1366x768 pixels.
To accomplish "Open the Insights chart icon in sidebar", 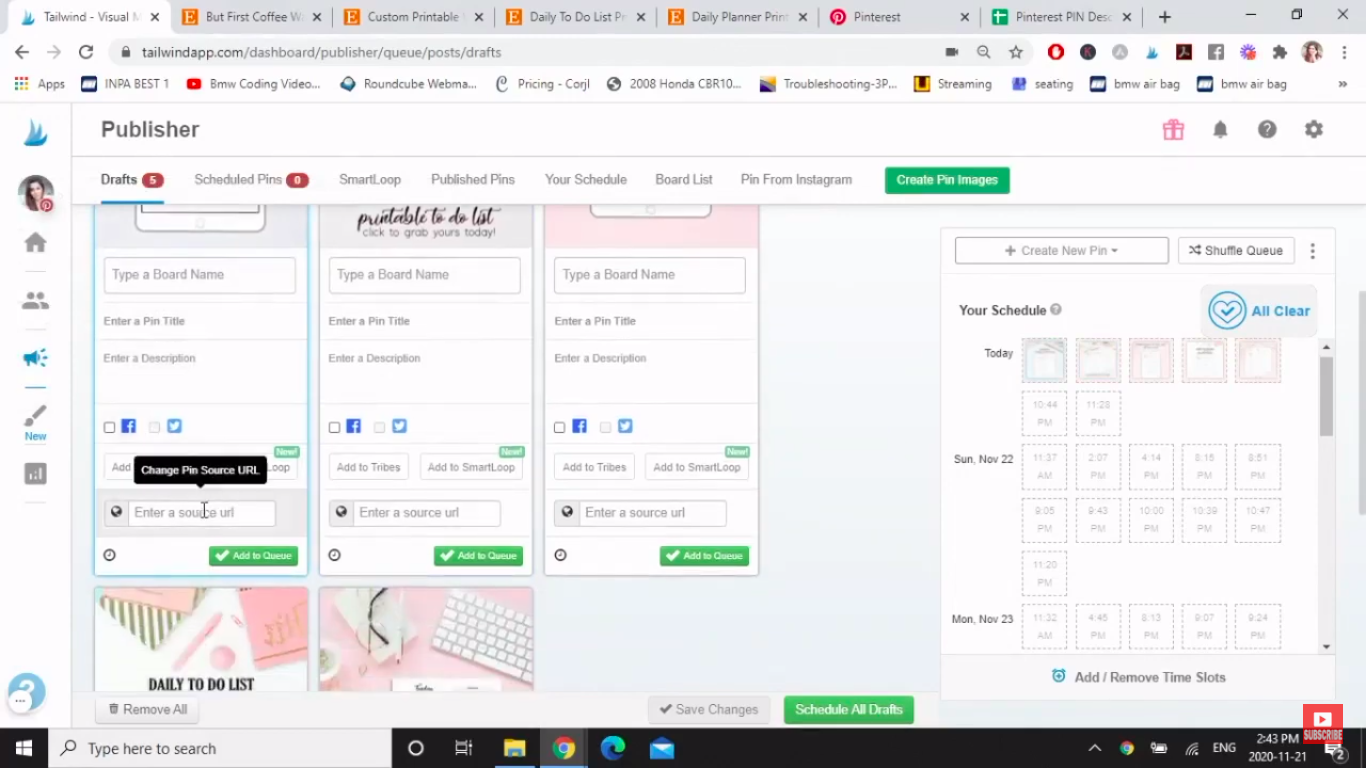I will click(35, 473).
